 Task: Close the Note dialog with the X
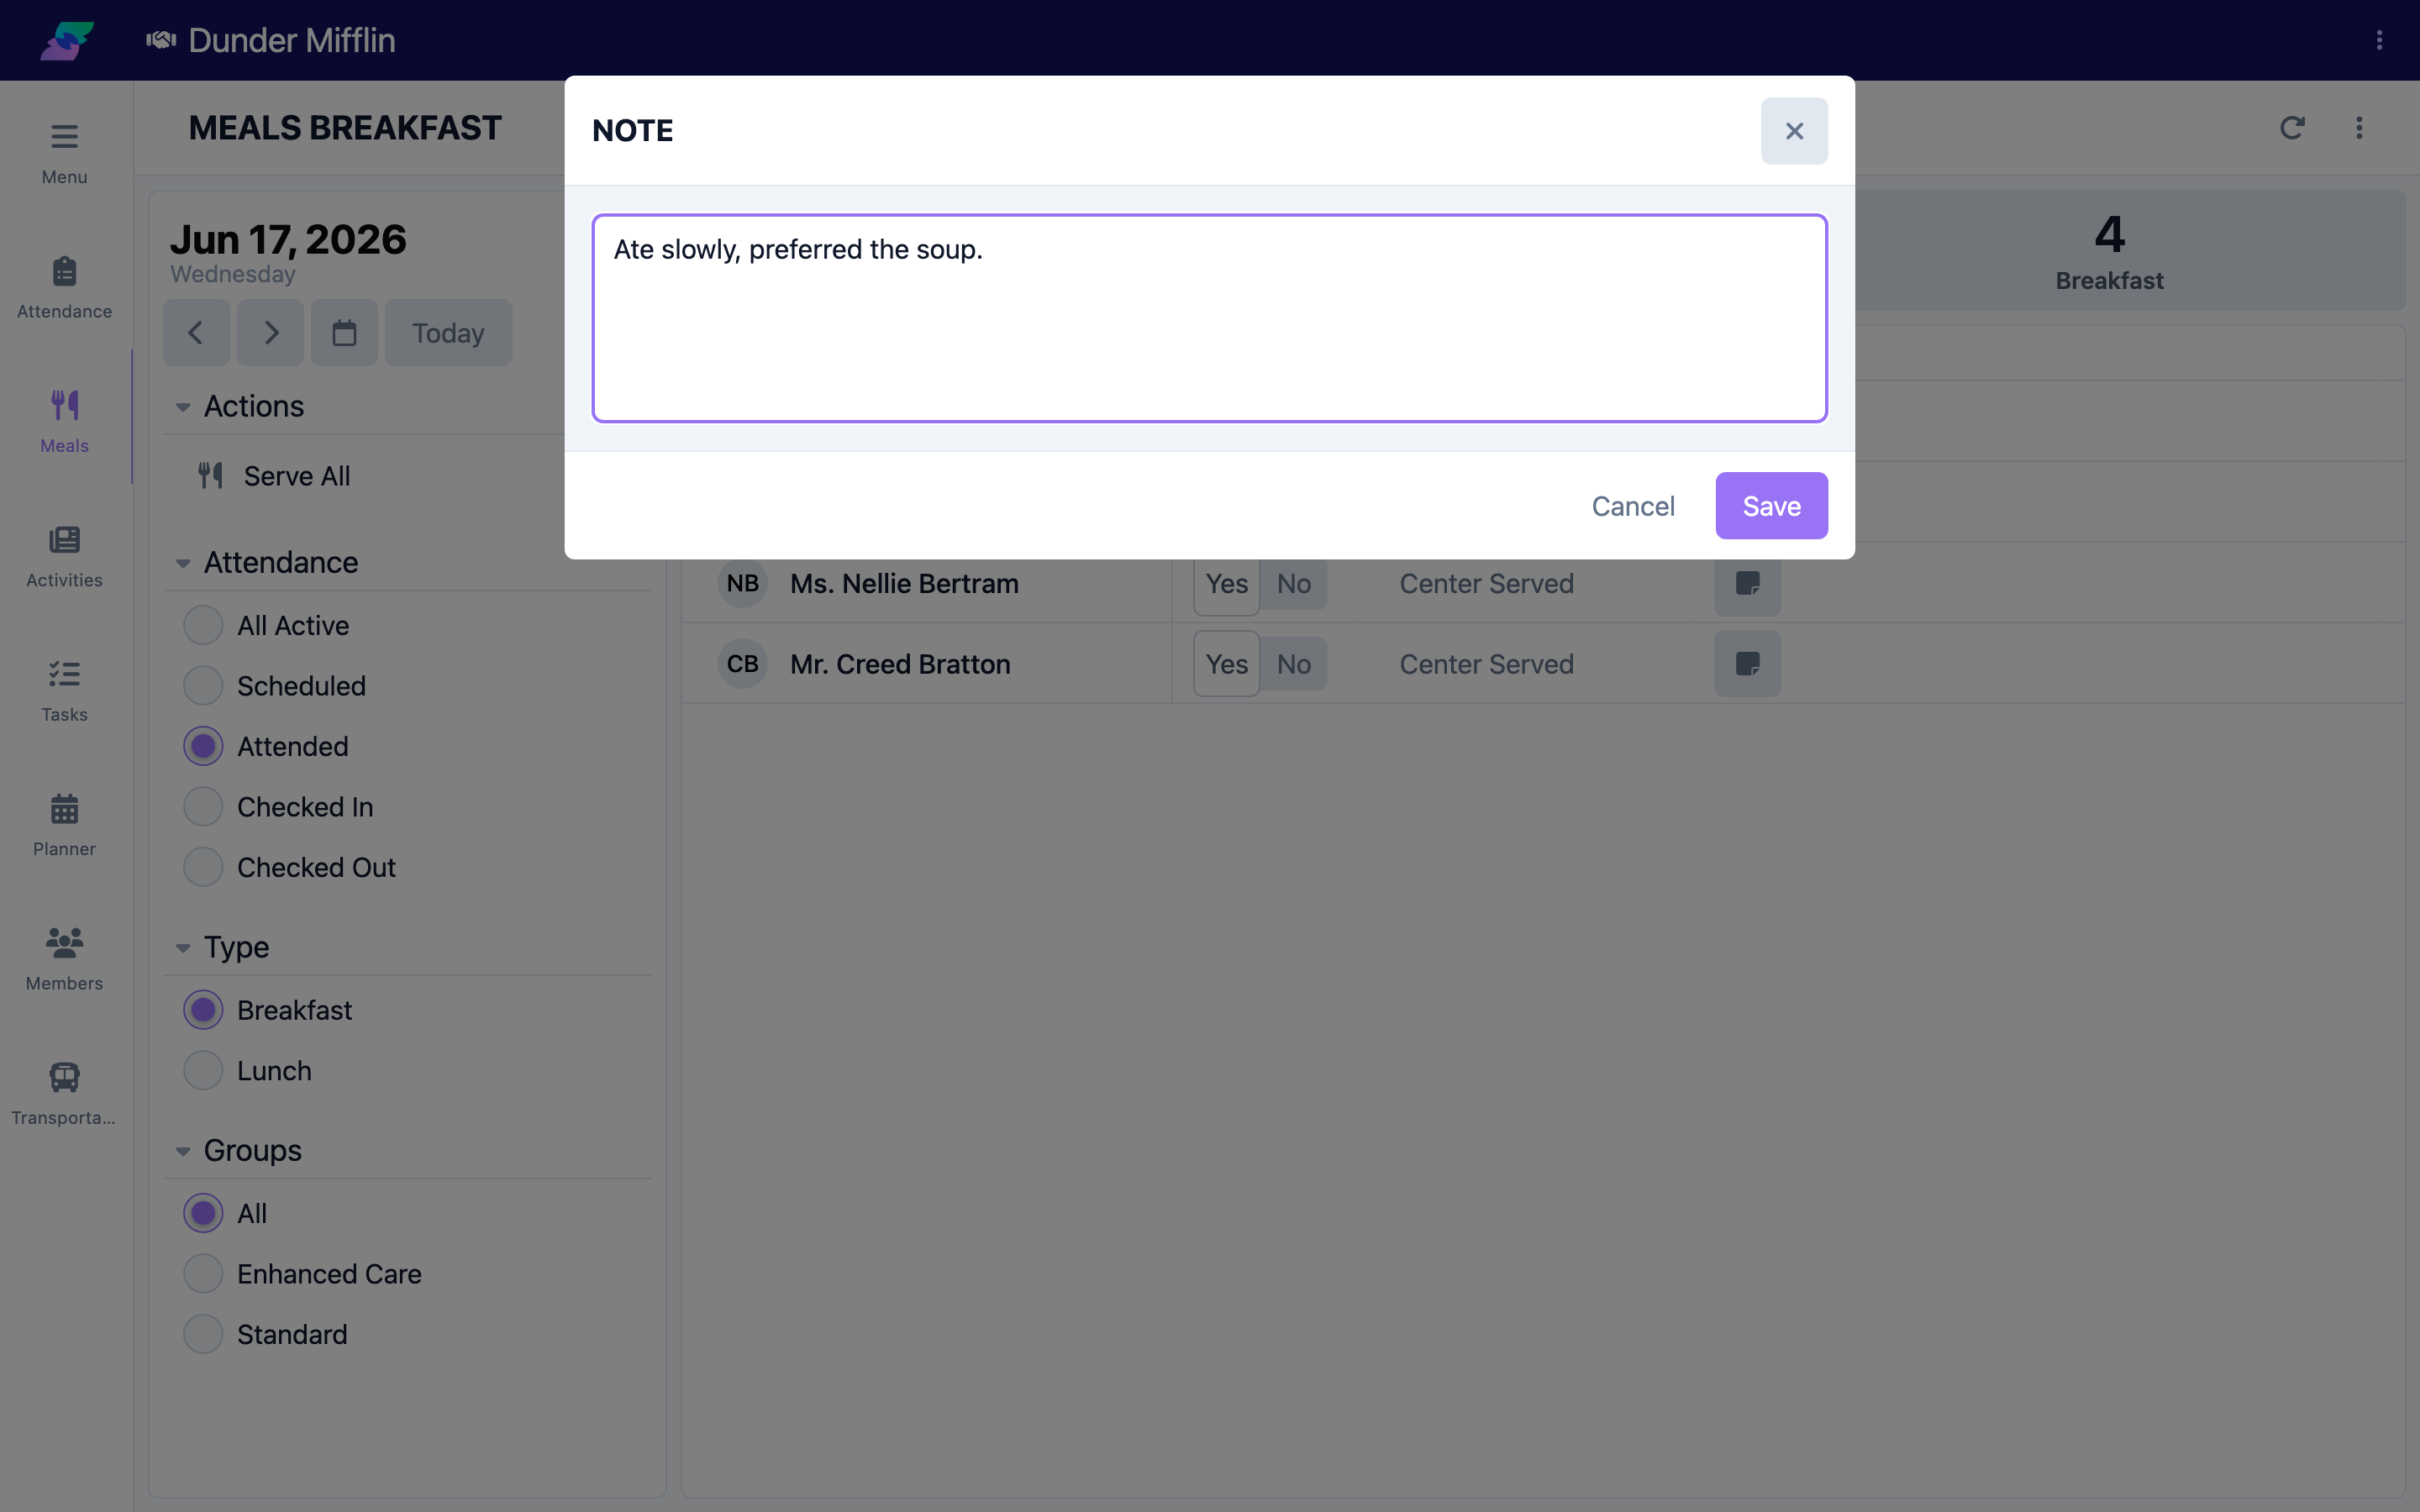(1794, 131)
